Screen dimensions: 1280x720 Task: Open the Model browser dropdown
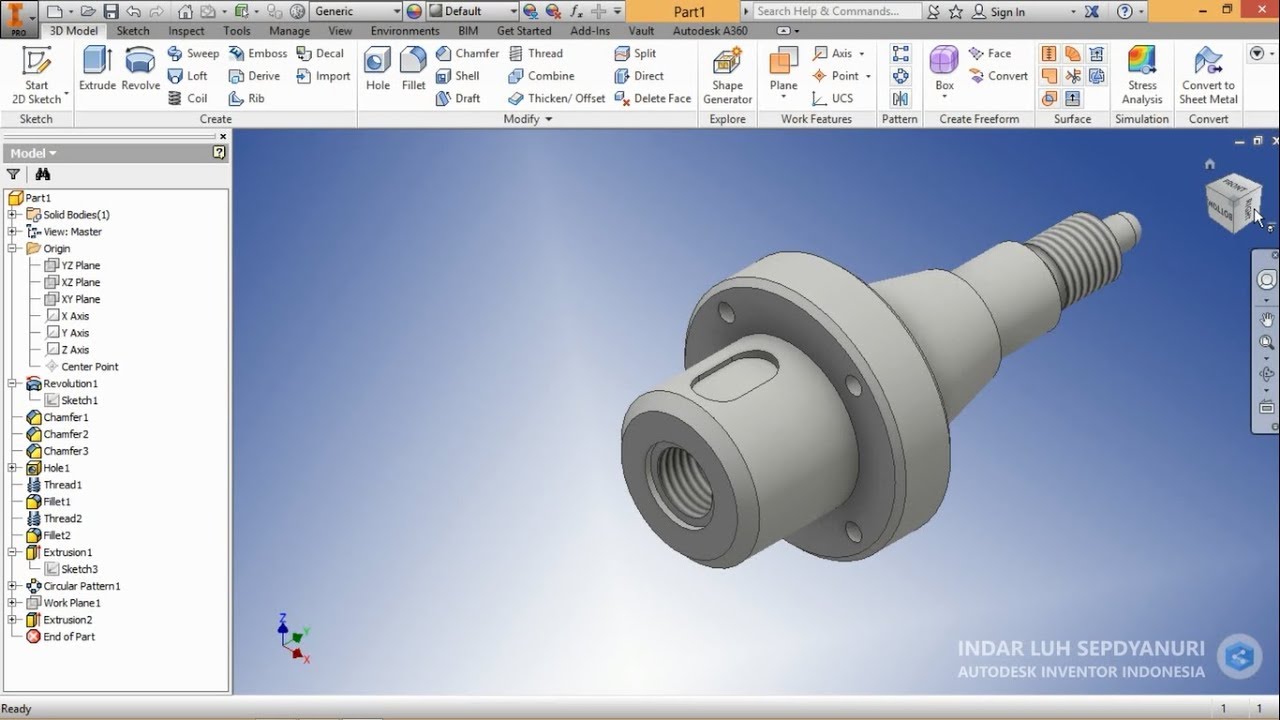[x=33, y=153]
